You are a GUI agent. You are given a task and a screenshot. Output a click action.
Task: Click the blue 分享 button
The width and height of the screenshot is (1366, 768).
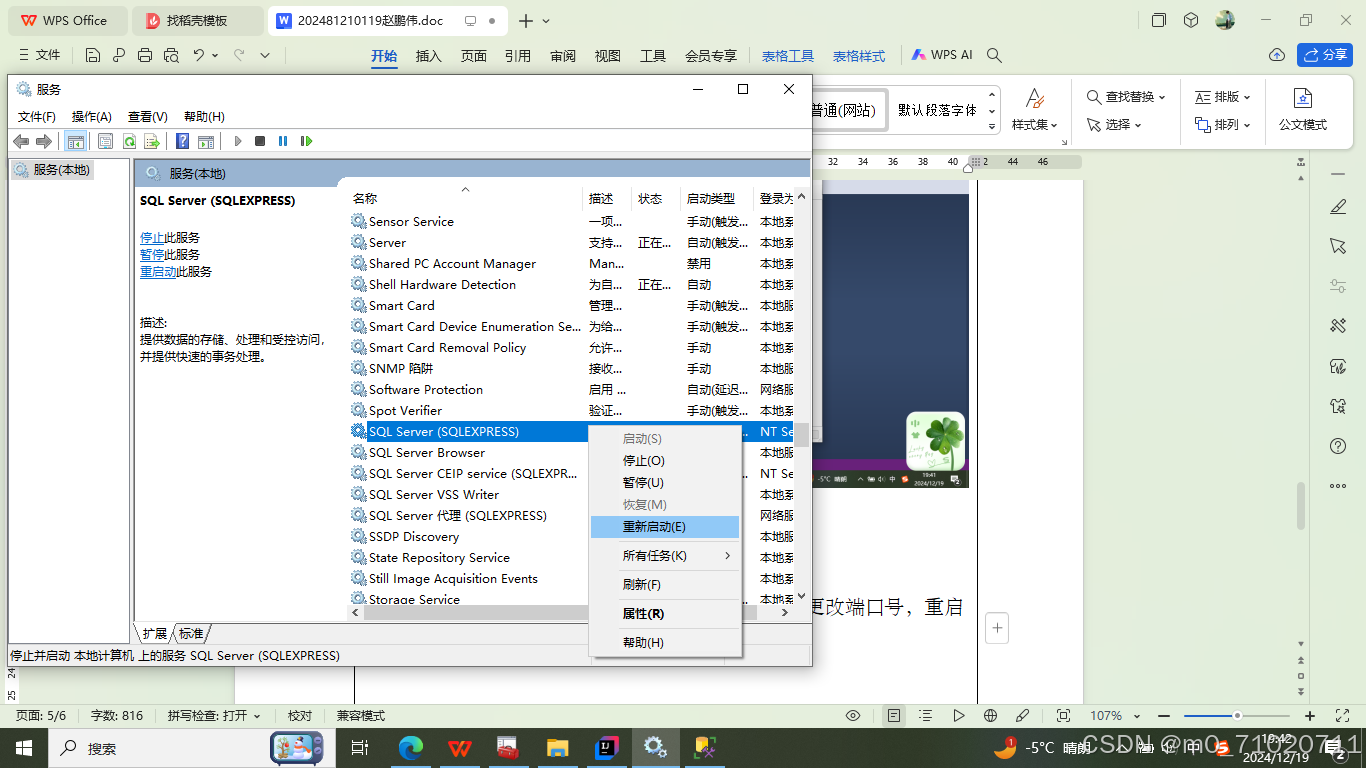pyautogui.click(x=1325, y=55)
